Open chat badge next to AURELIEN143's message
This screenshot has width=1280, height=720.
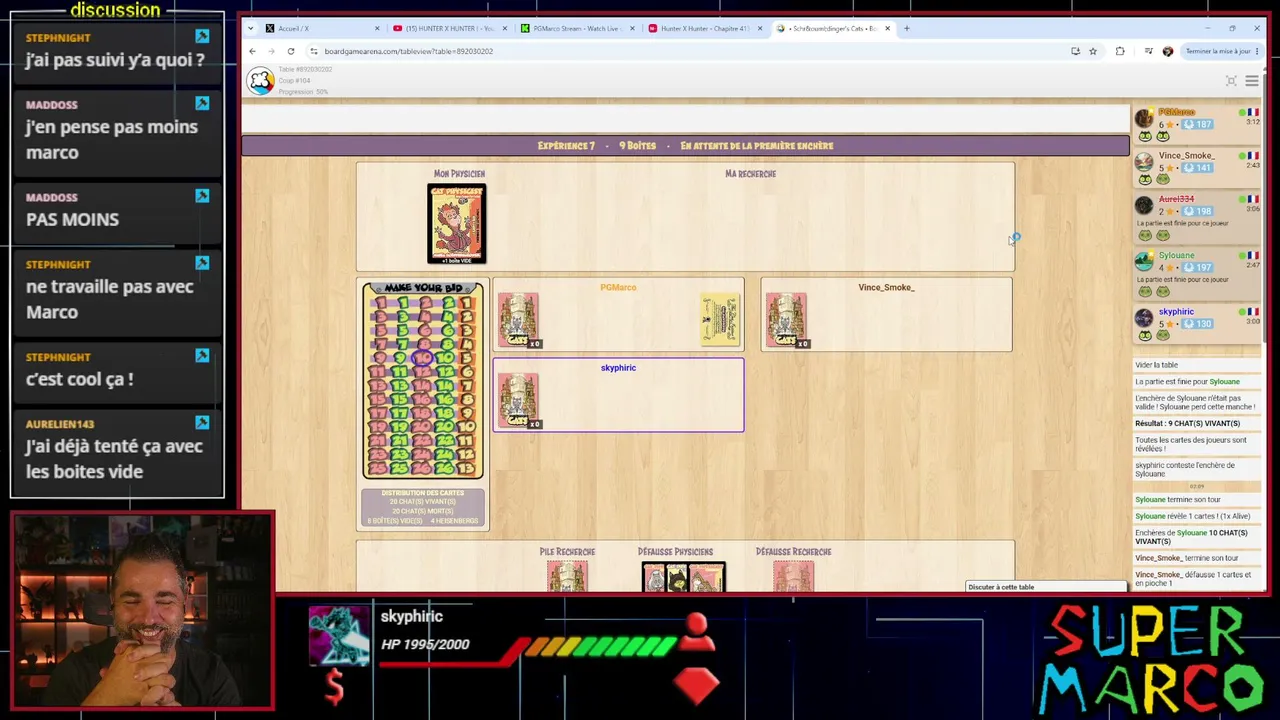point(202,423)
